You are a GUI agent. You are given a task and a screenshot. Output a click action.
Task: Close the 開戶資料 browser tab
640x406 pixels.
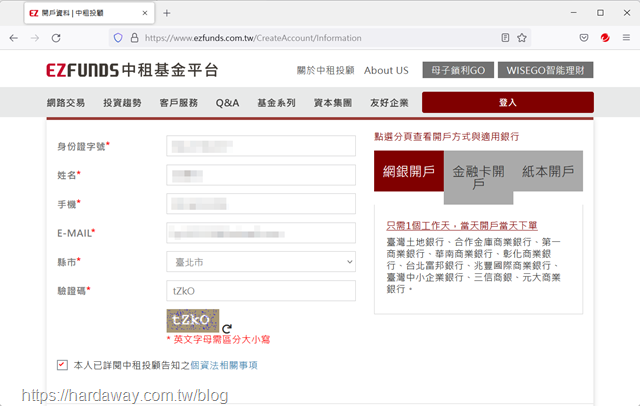tap(144, 13)
